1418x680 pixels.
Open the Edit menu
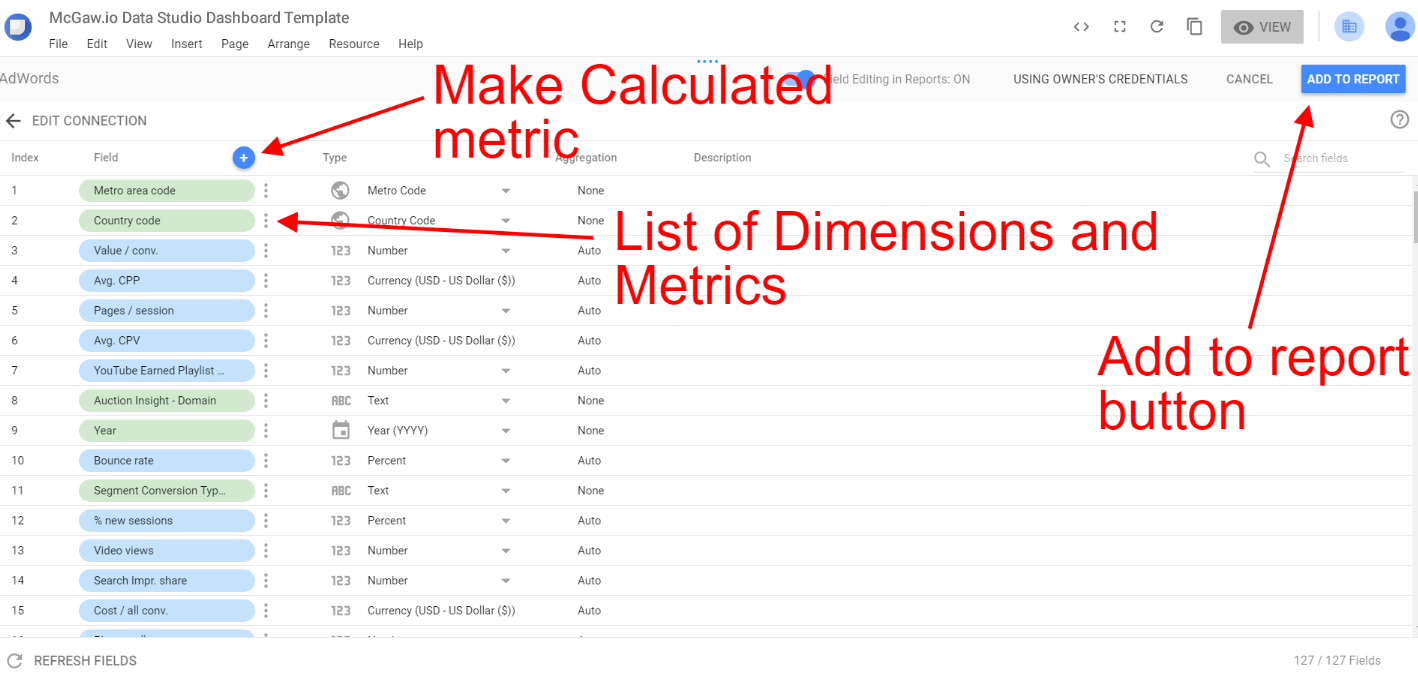(97, 44)
